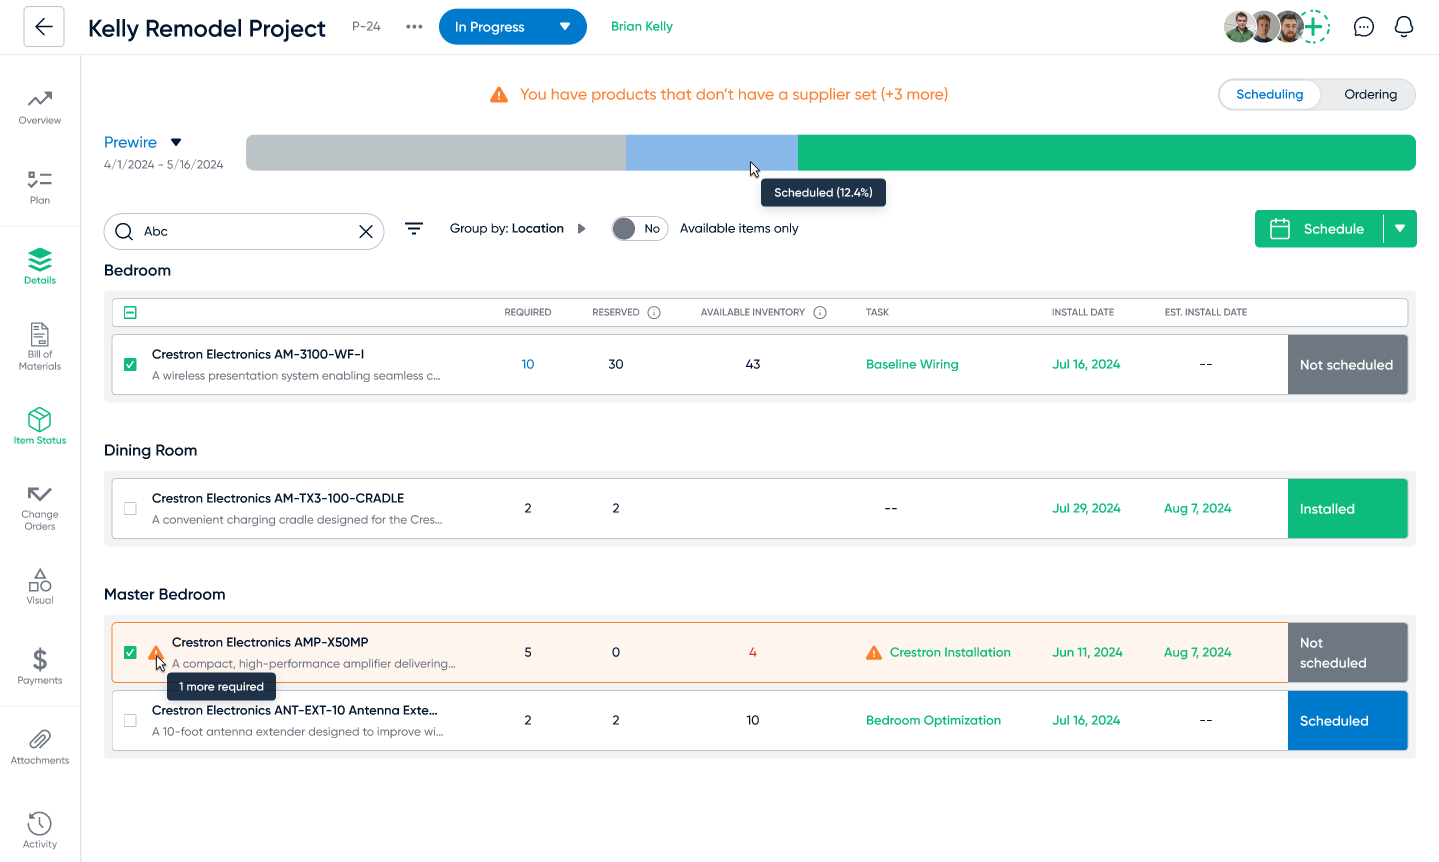This screenshot has width=1439, height=862.
Task: Click the first team member avatar
Action: click(1240, 27)
